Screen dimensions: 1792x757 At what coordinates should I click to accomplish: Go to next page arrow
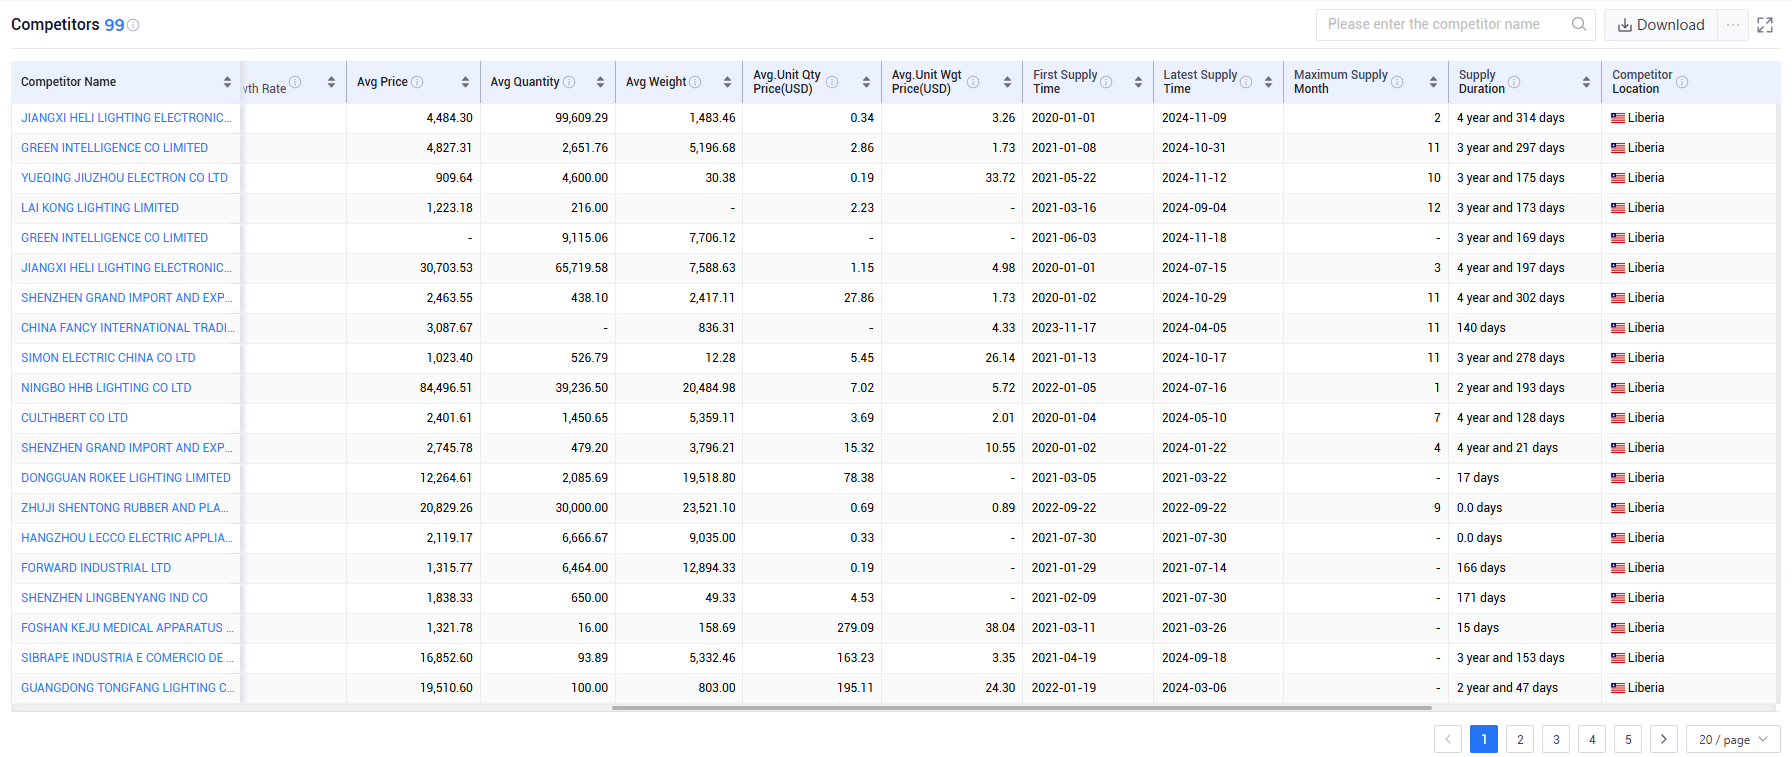coord(1664,739)
